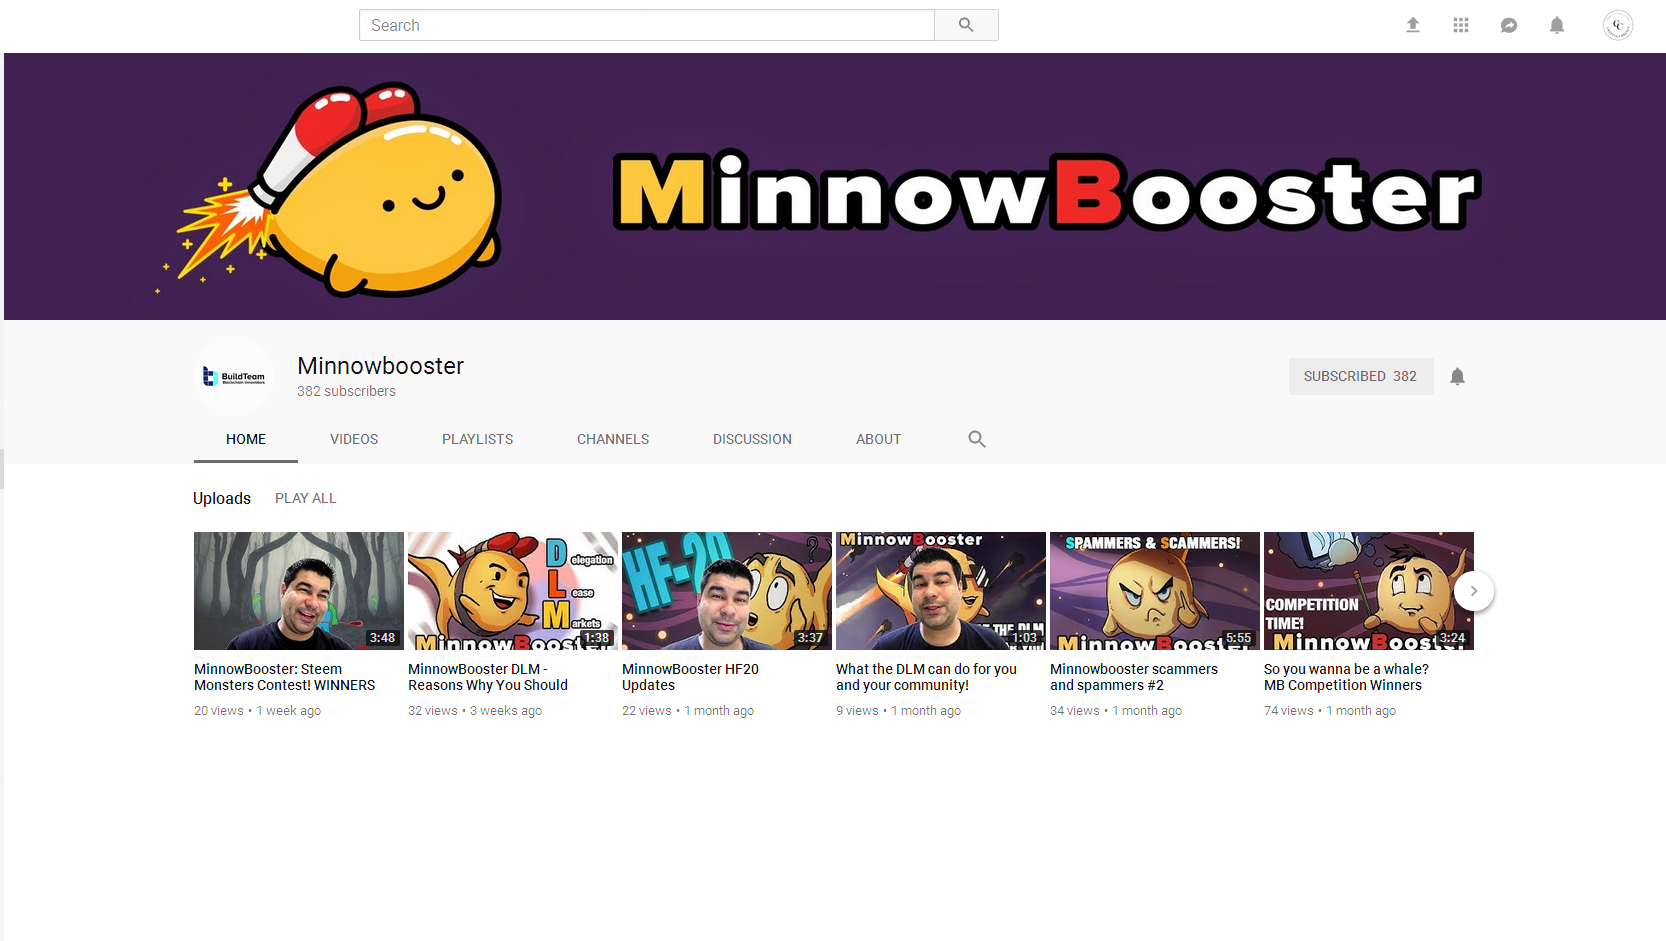
Task: Open the top bar notifications bell
Action: tap(1557, 25)
